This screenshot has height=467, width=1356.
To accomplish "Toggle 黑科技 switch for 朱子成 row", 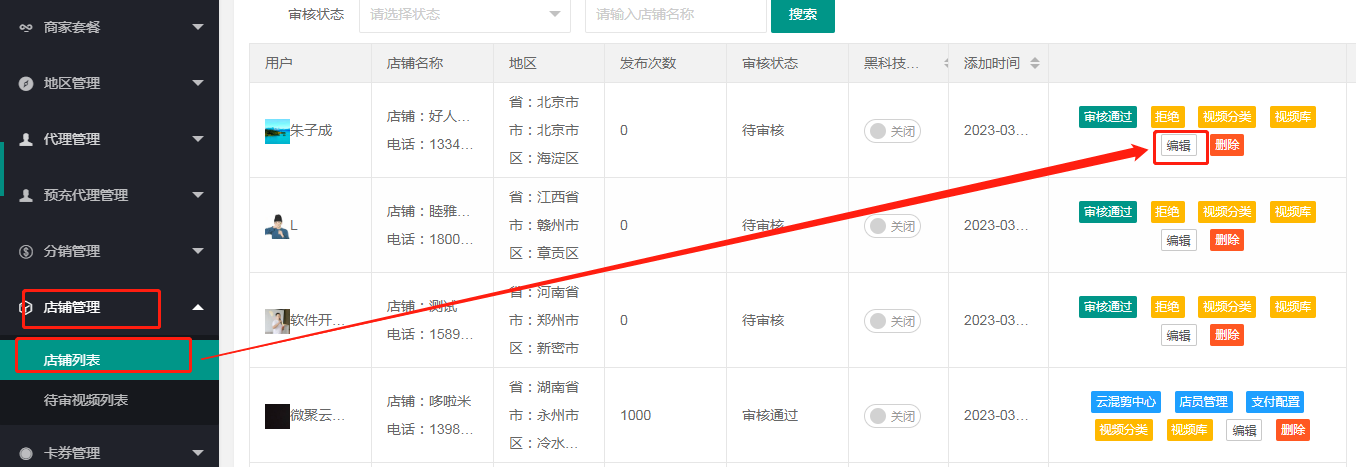I will [892, 131].
